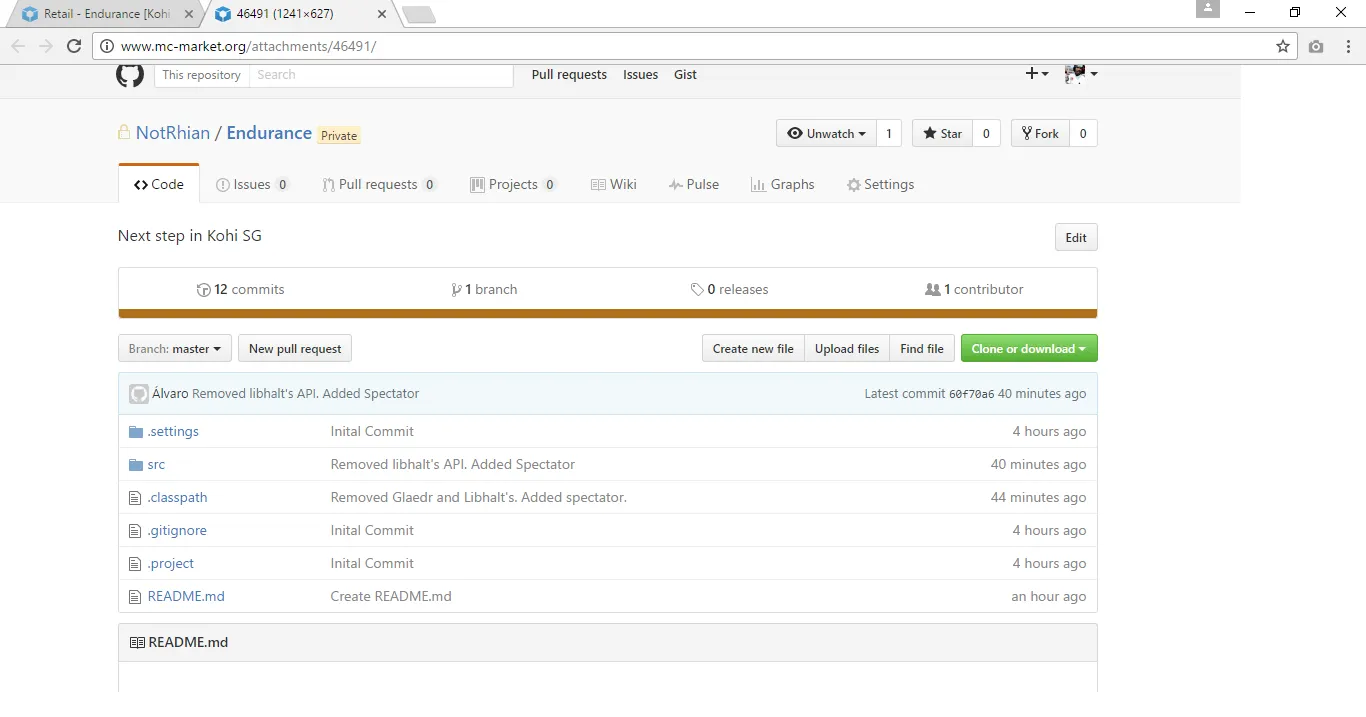Open commit hash 60f70a6
This screenshot has height=717, width=1366.
[971, 394]
